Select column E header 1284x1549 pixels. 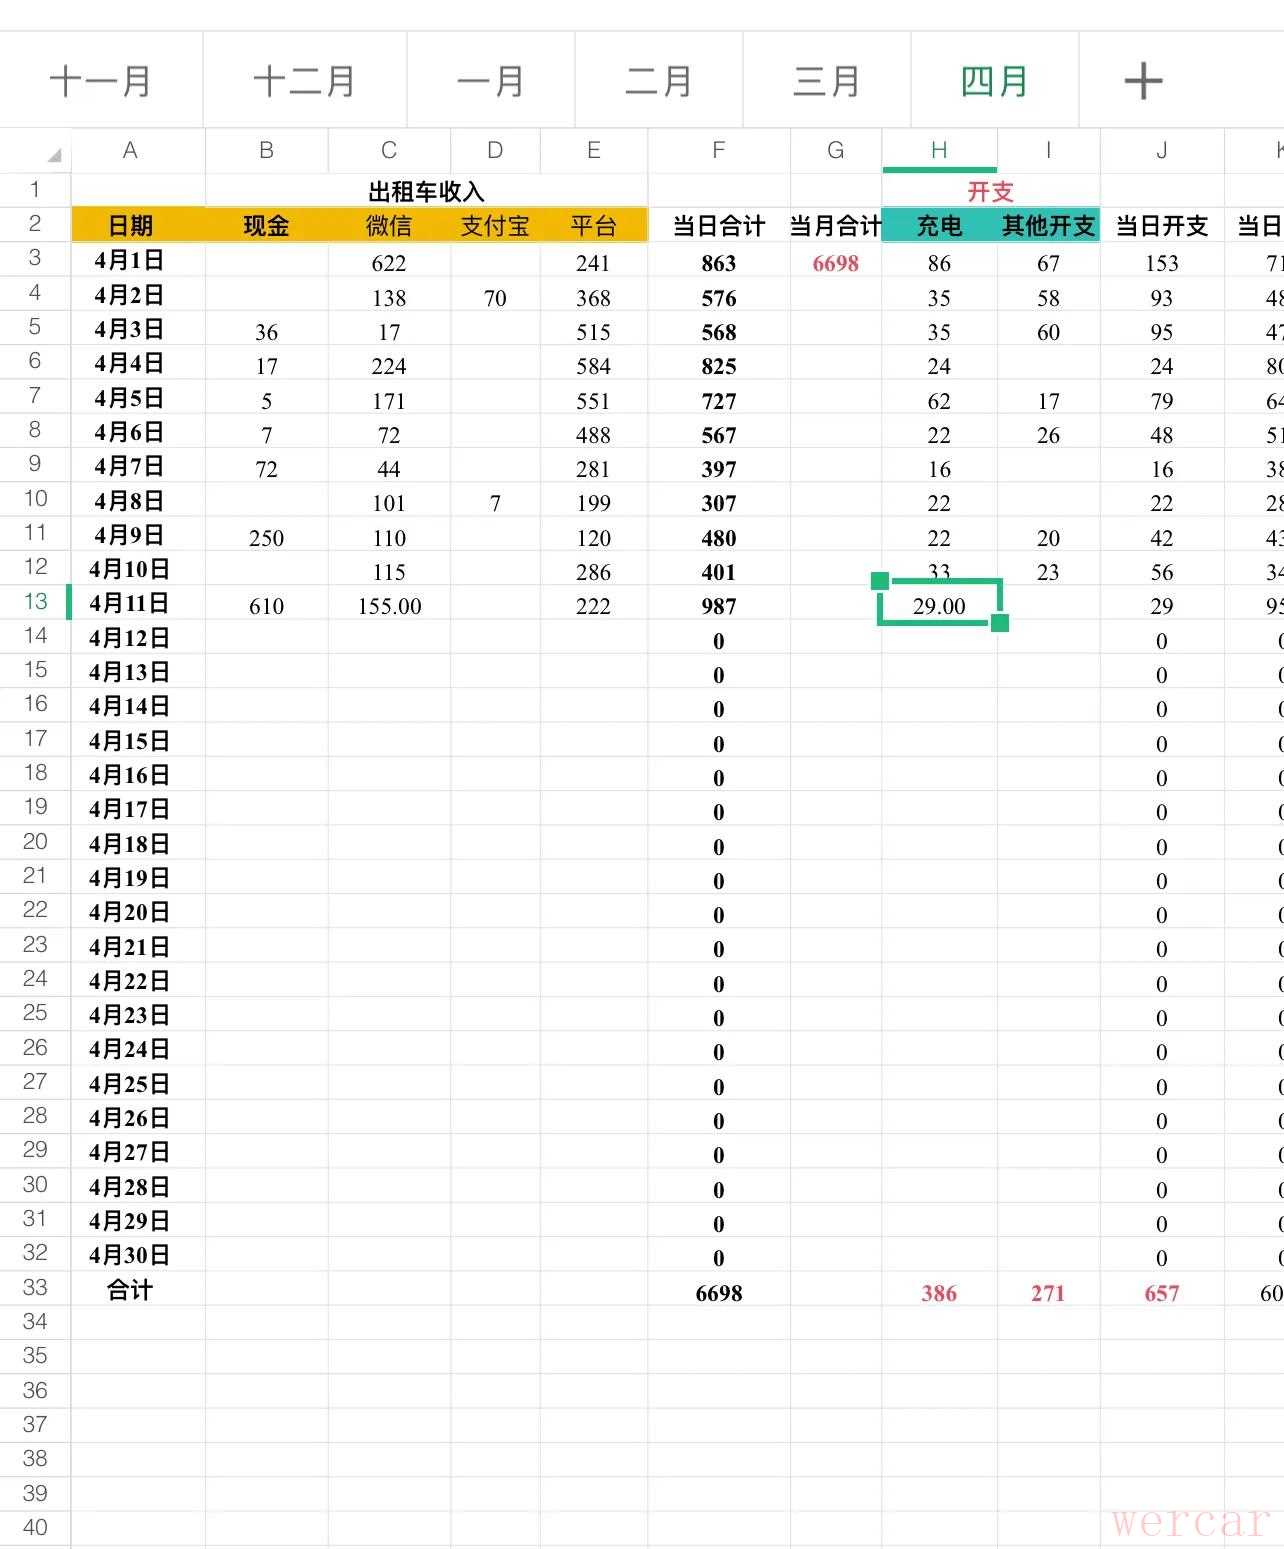point(594,150)
